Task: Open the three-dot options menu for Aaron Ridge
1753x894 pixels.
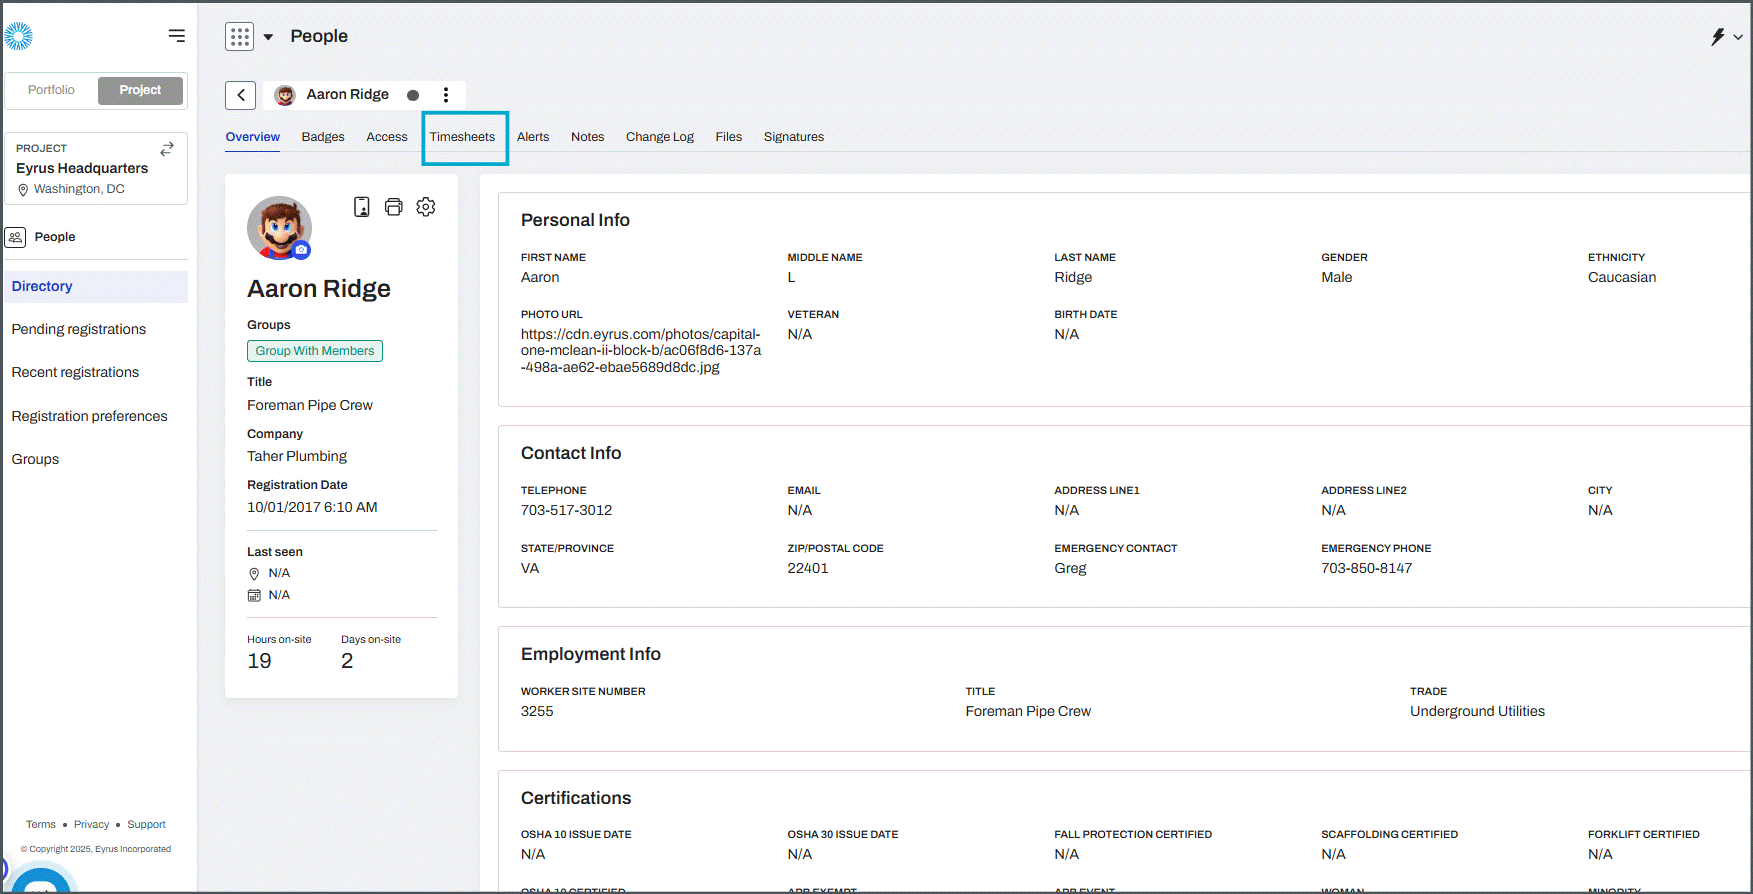Action: click(x=446, y=95)
